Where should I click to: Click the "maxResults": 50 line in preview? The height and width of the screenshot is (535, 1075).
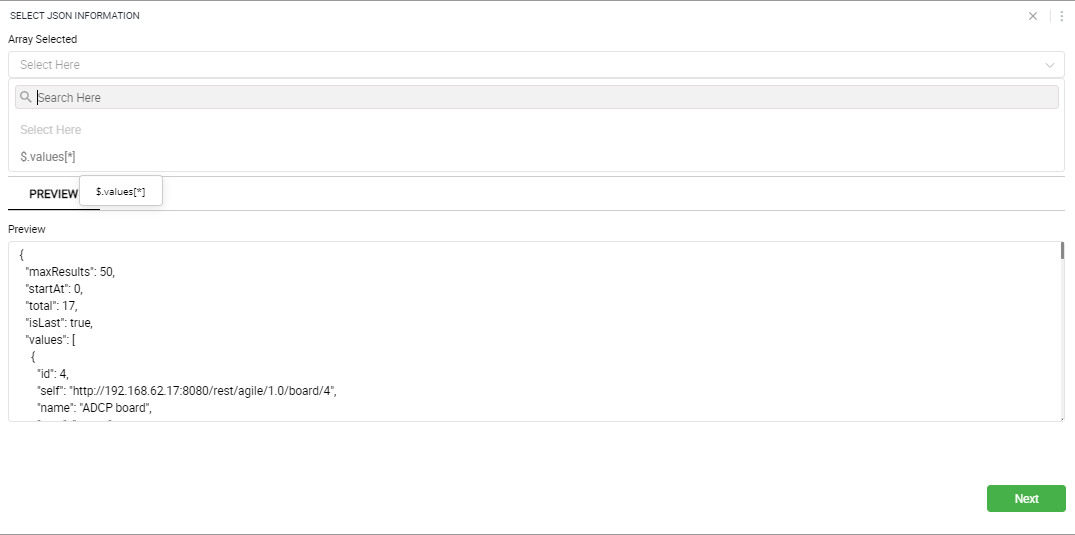pos(70,272)
